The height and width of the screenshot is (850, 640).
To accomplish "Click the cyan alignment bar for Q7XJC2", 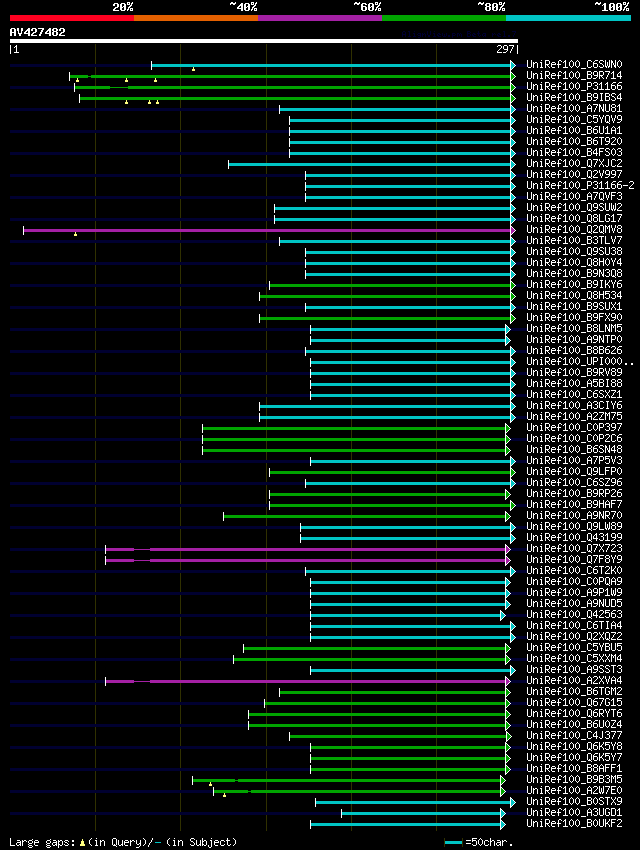I will [372, 164].
